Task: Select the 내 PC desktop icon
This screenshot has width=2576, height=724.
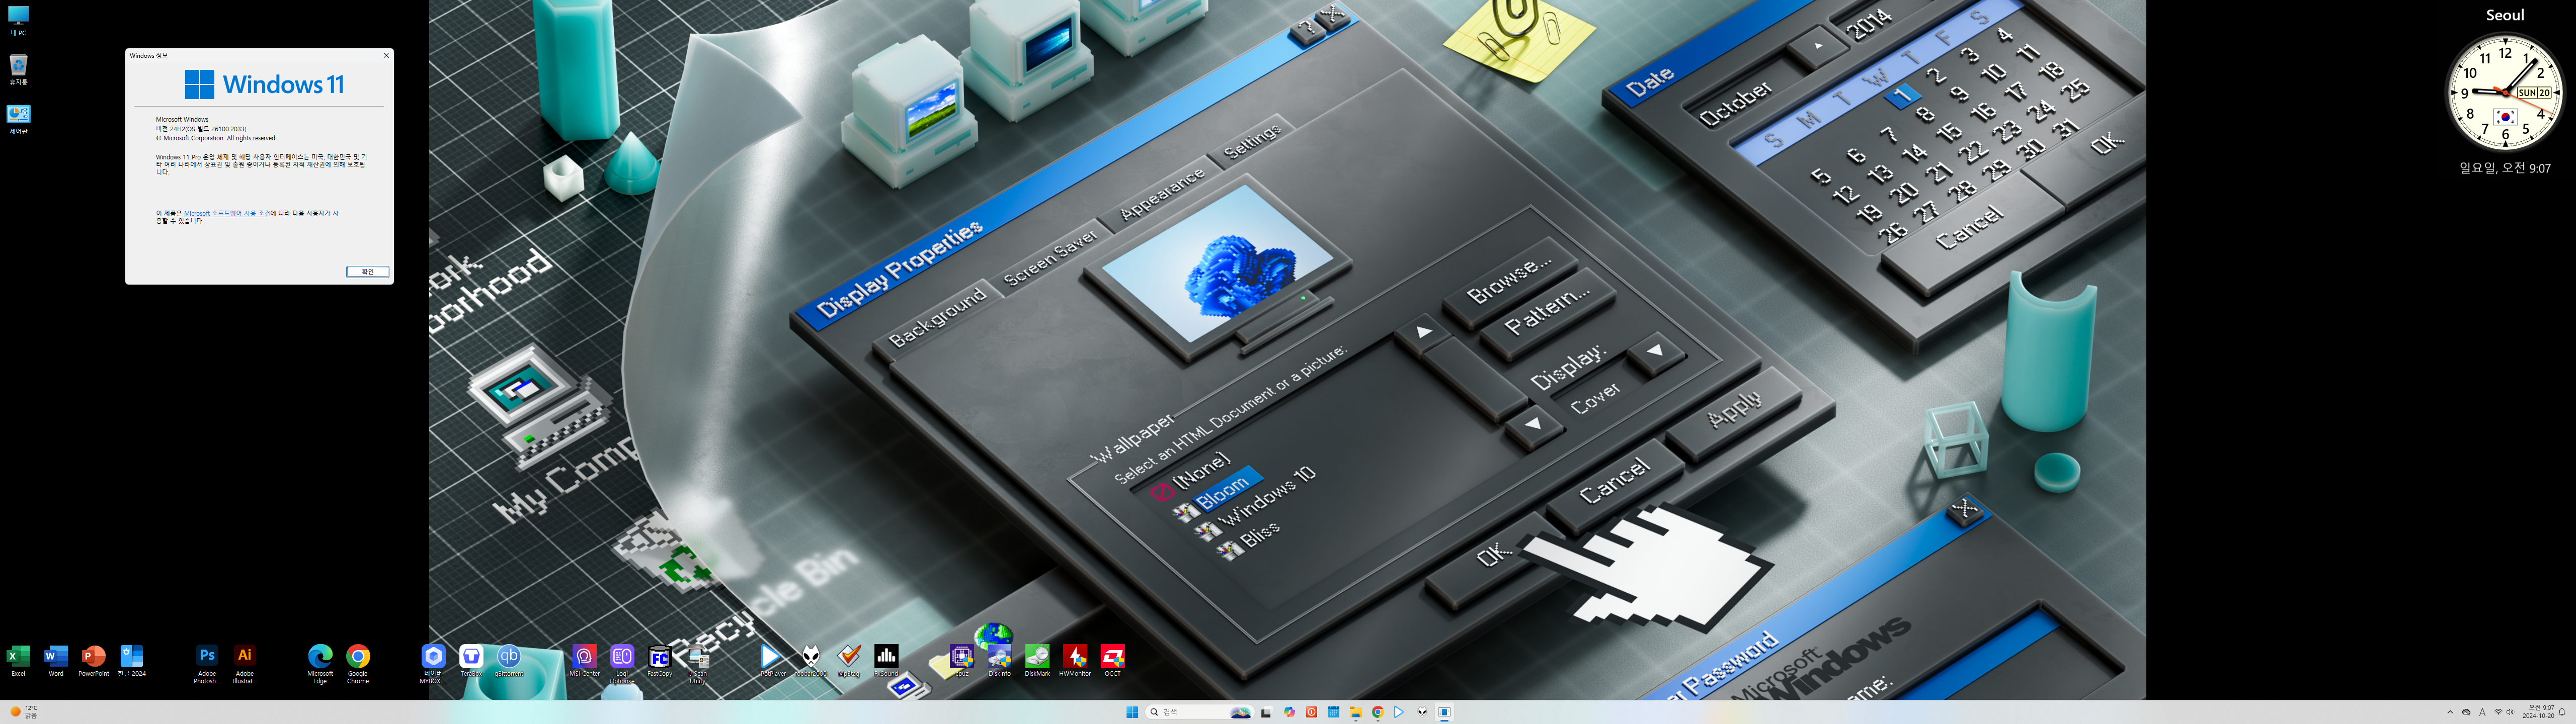Action: 18,20
